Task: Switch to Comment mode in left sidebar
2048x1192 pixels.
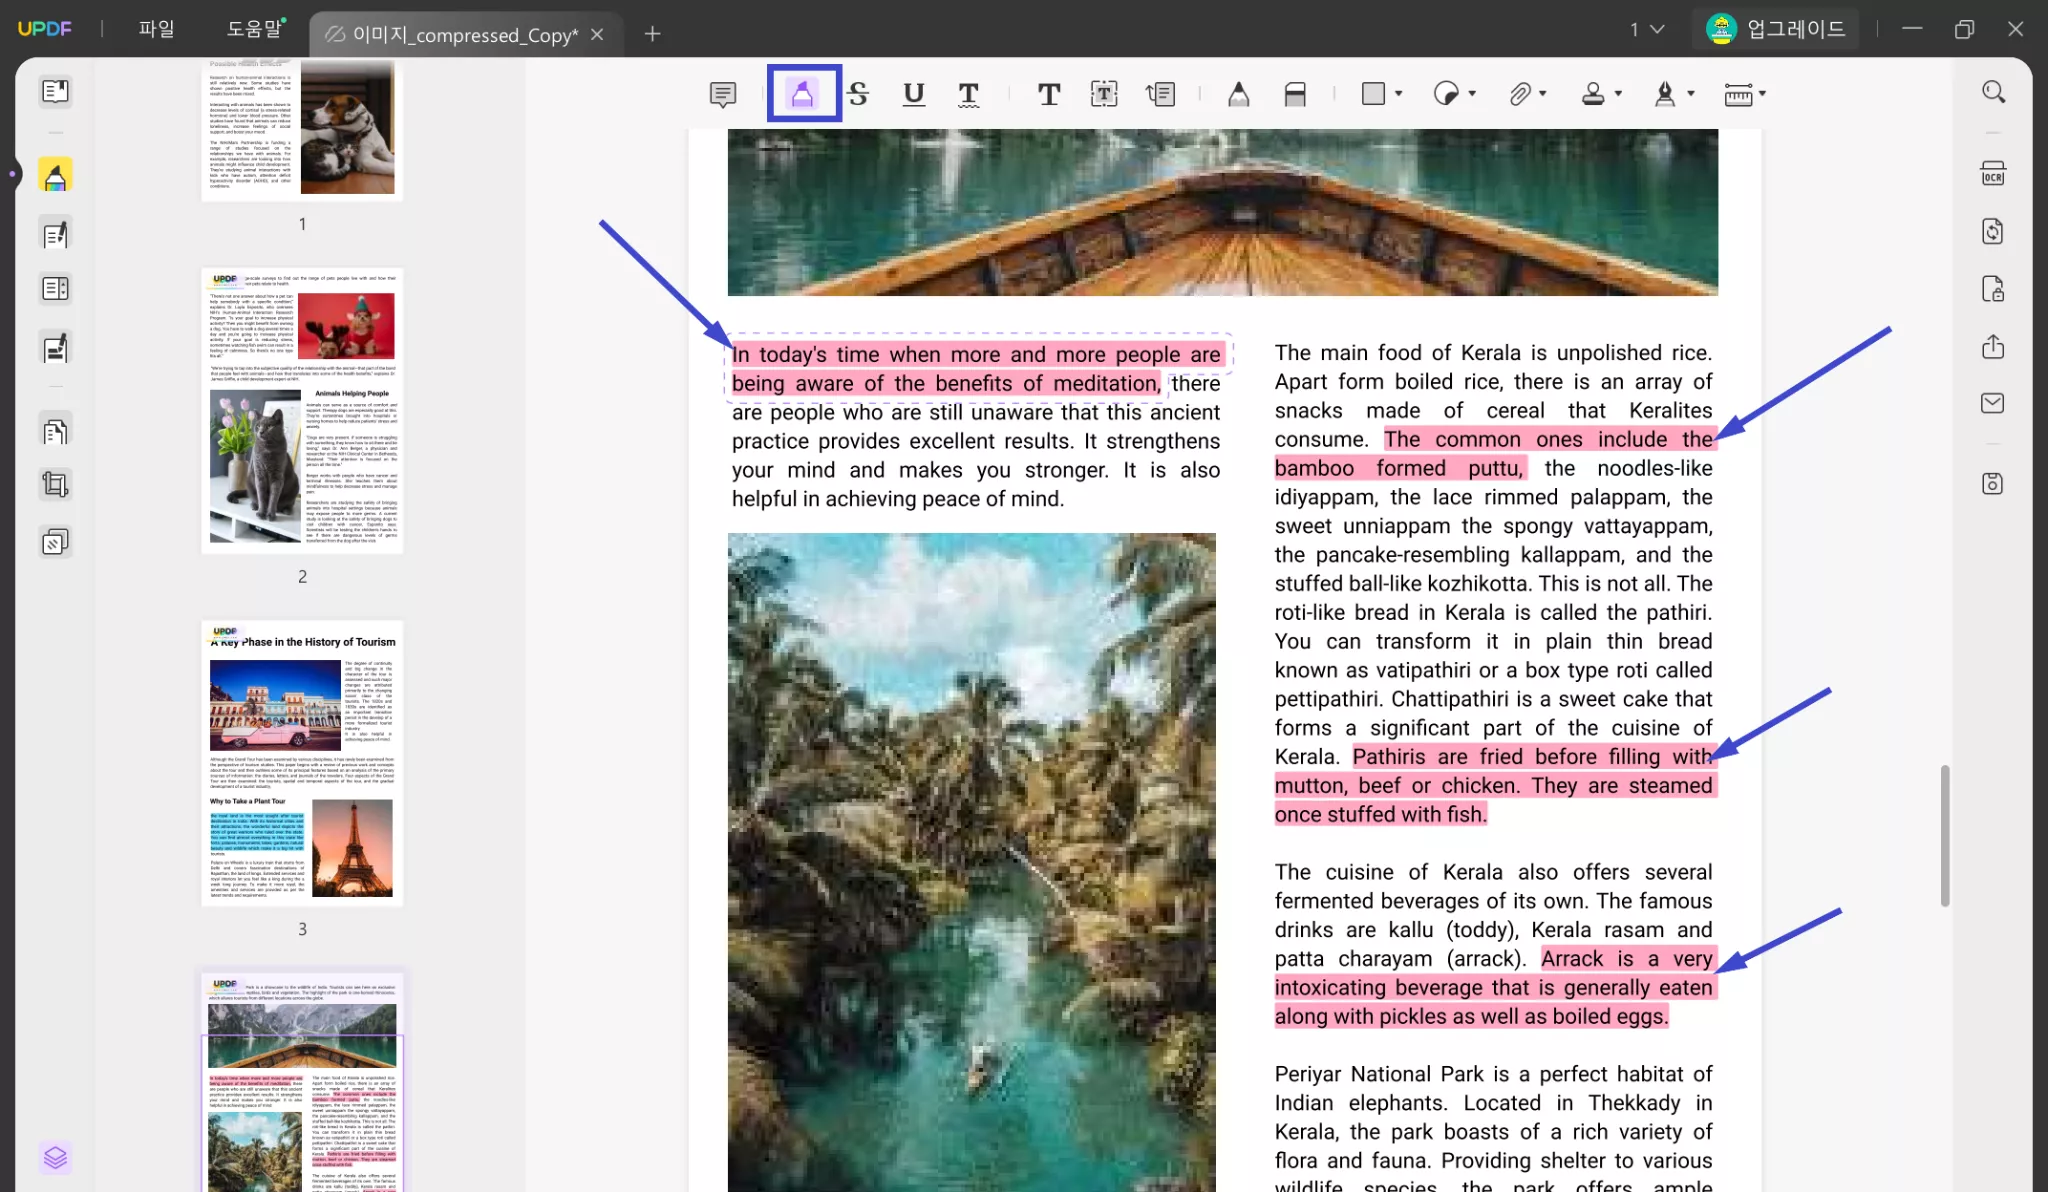Action: 55,175
